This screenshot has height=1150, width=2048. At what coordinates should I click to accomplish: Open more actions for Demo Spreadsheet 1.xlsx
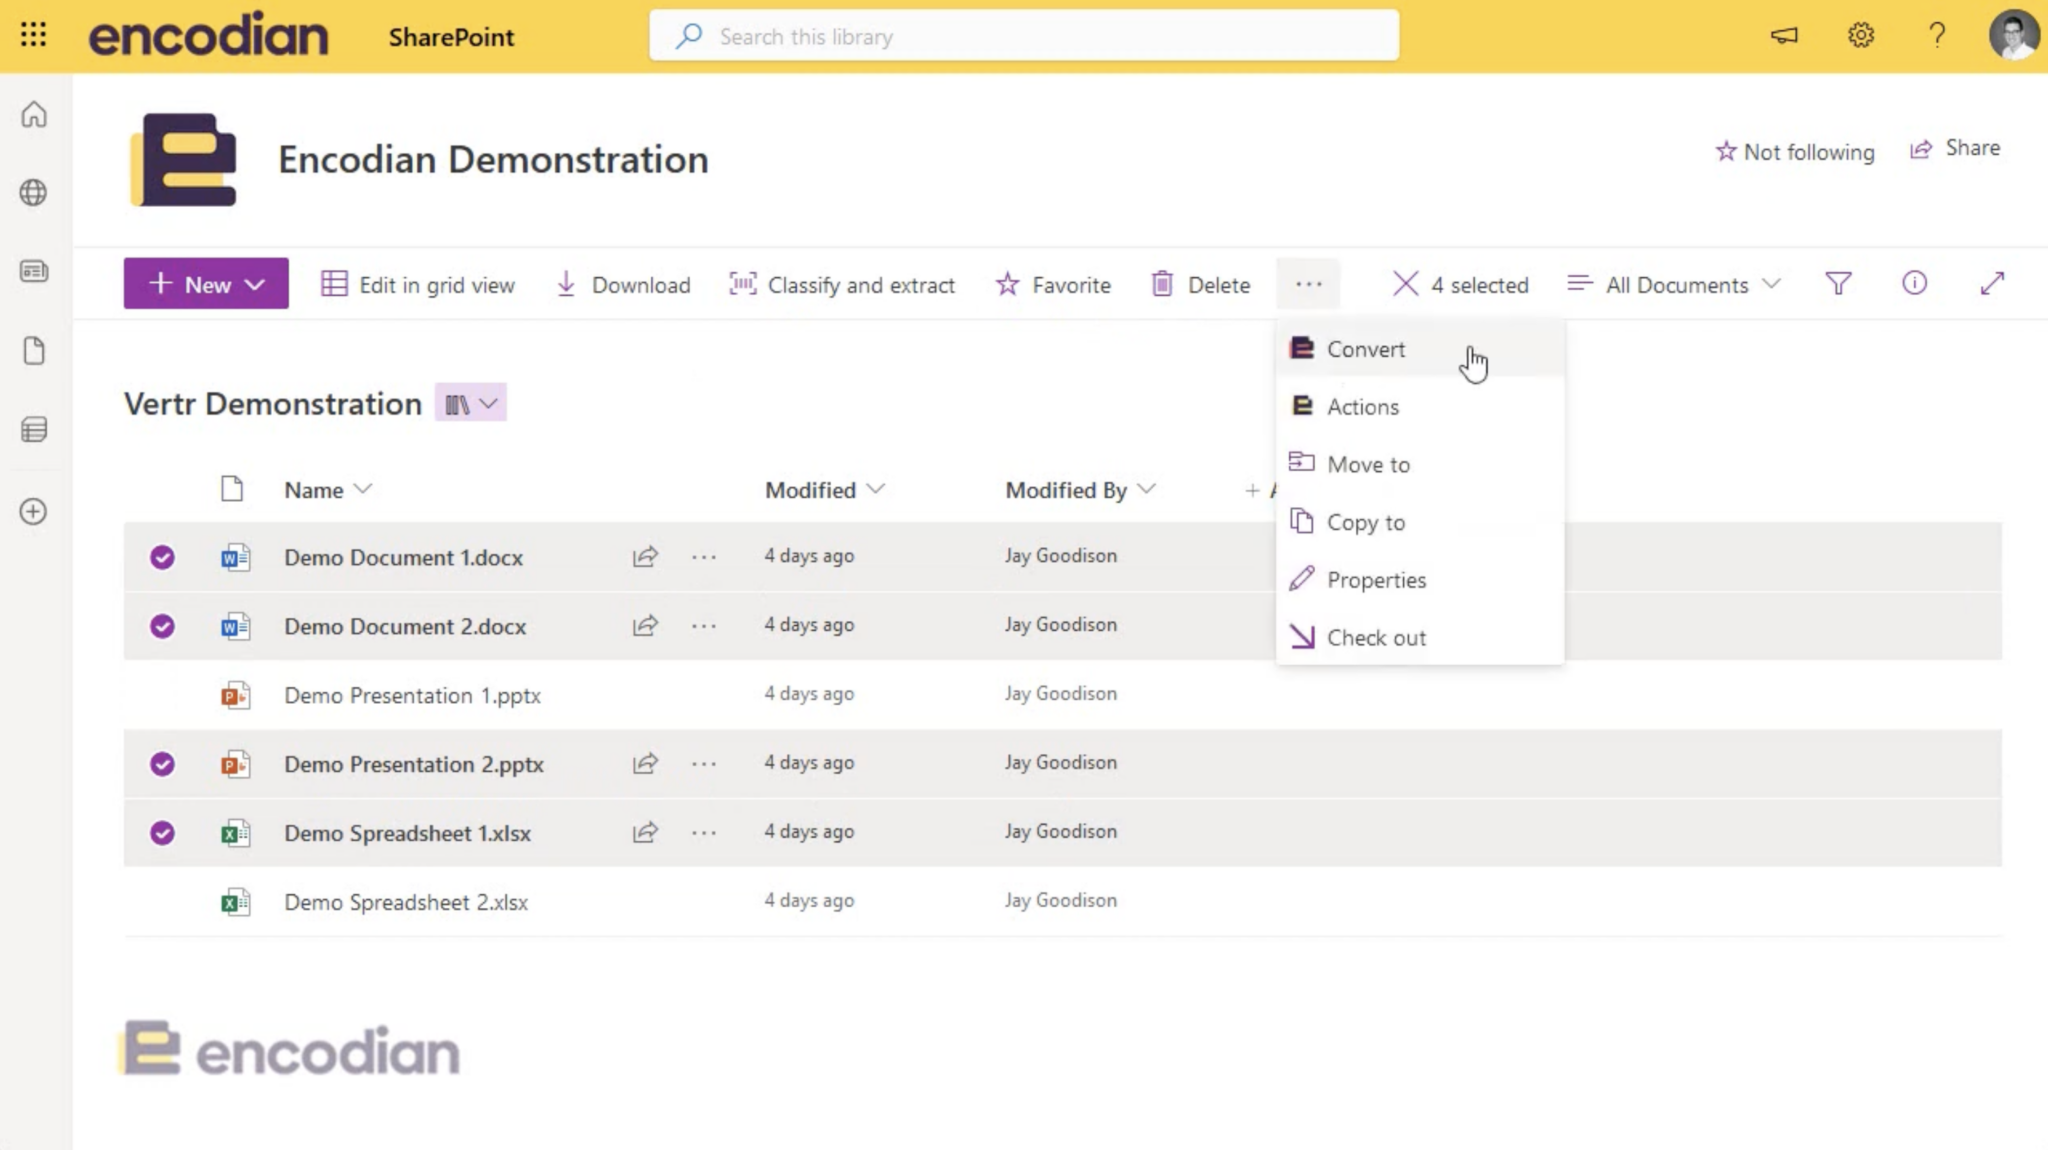pyautogui.click(x=704, y=832)
